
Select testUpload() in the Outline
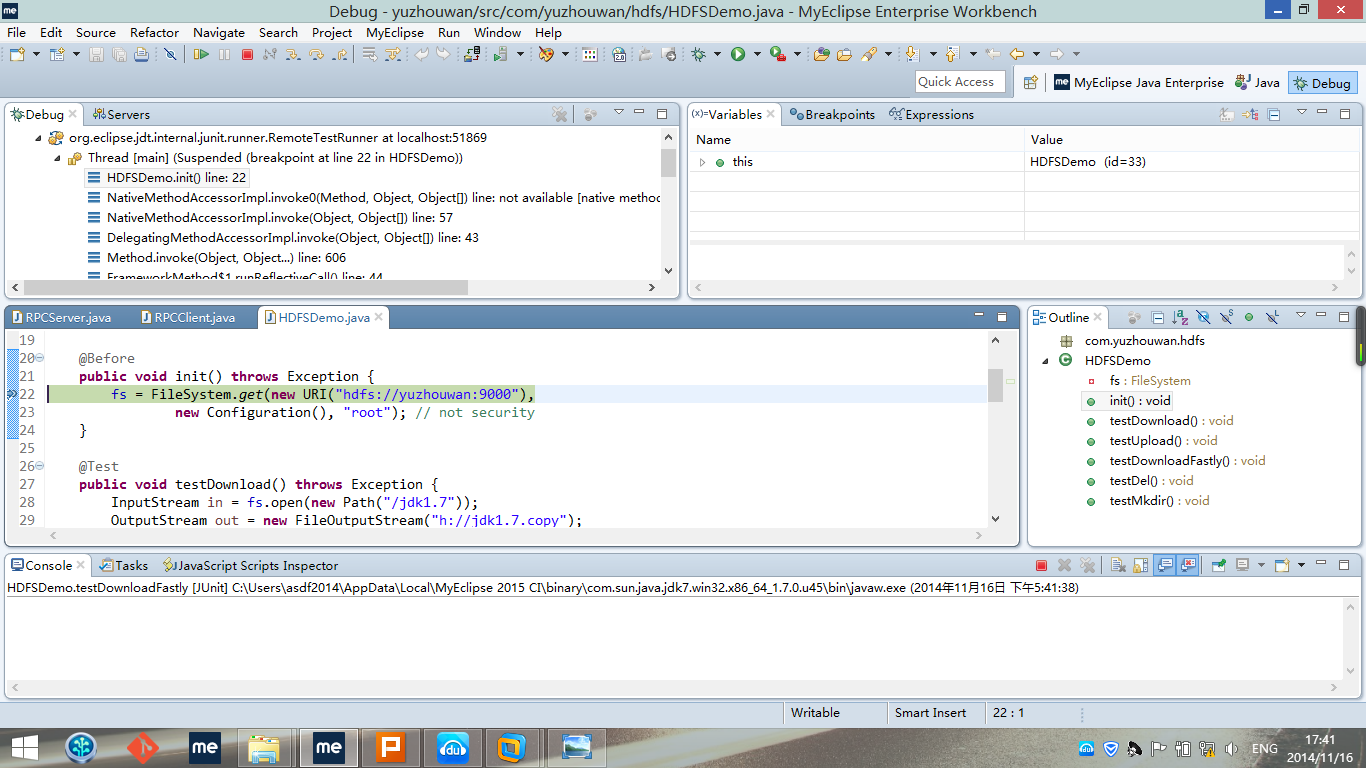(1145, 441)
